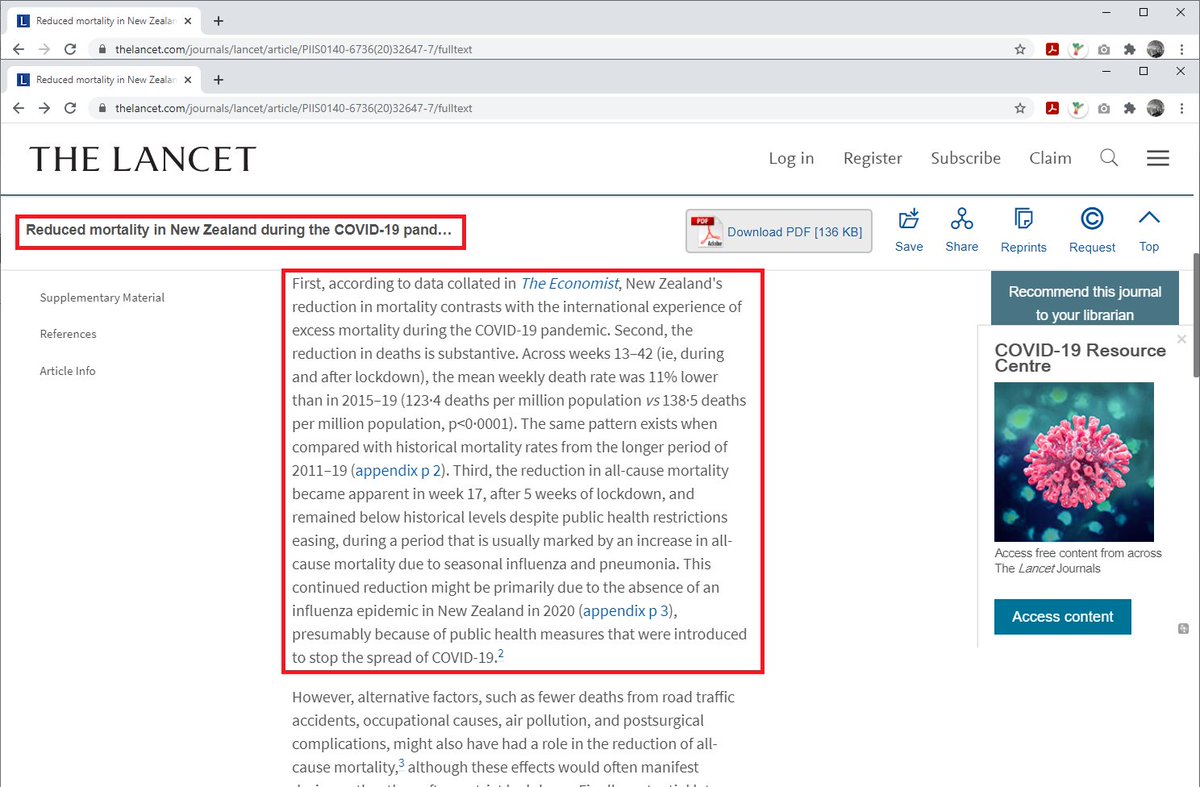Click the camera screenshot extension in the front window
The image size is (1200, 787).
coord(1103,108)
